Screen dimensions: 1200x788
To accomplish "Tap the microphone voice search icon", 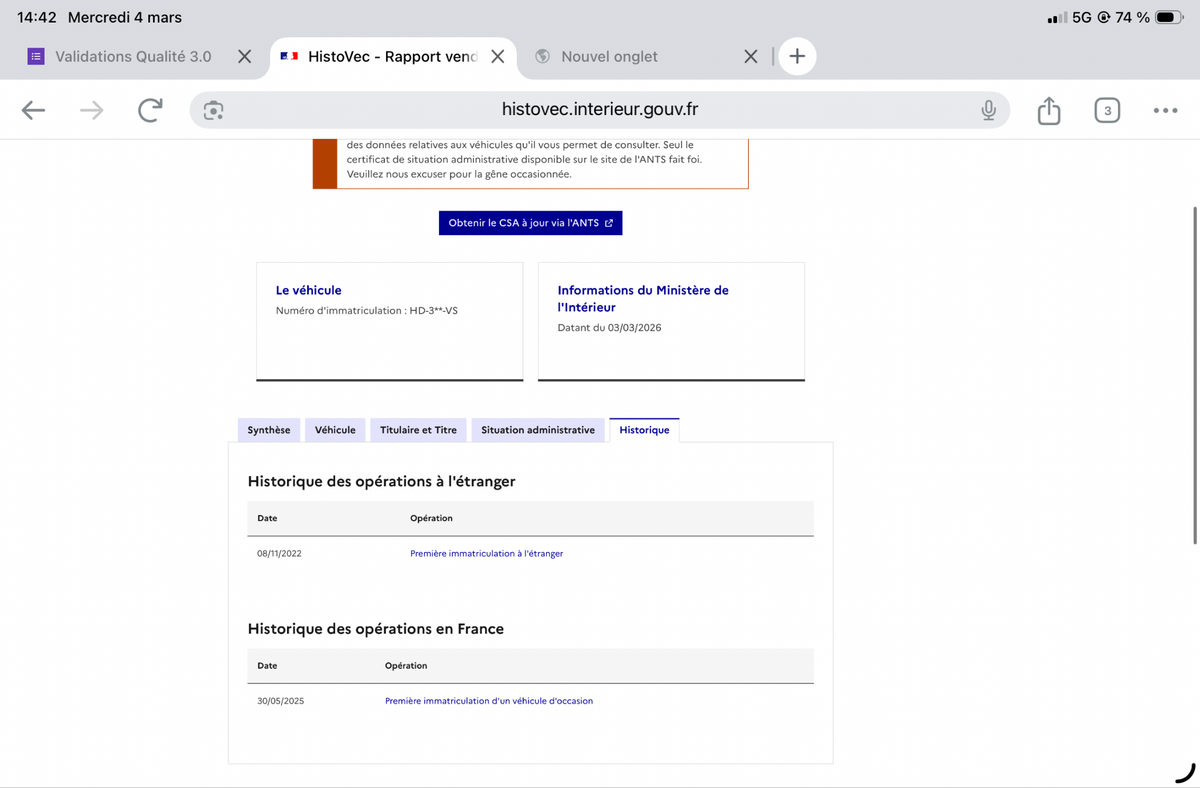I will pyautogui.click(x=988, y=111).
